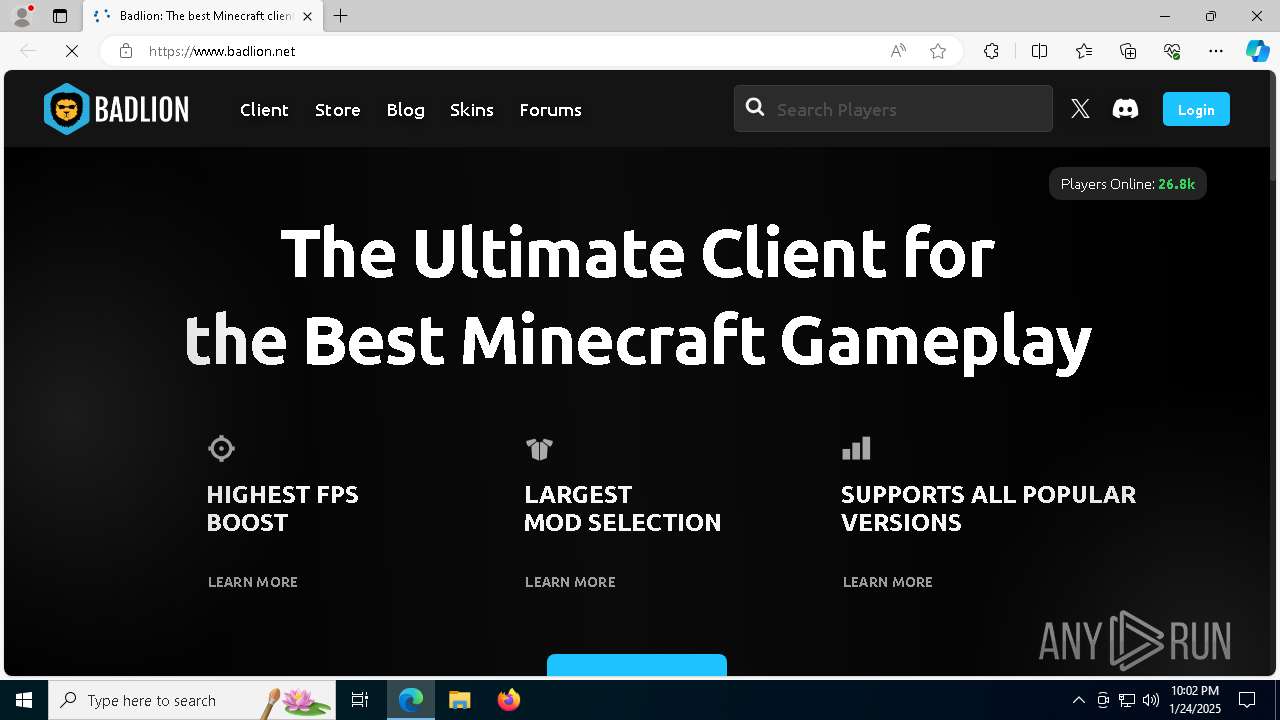Launch Firefox from taskbar
Screen dimensions: 1280x720
click(509, 700)
